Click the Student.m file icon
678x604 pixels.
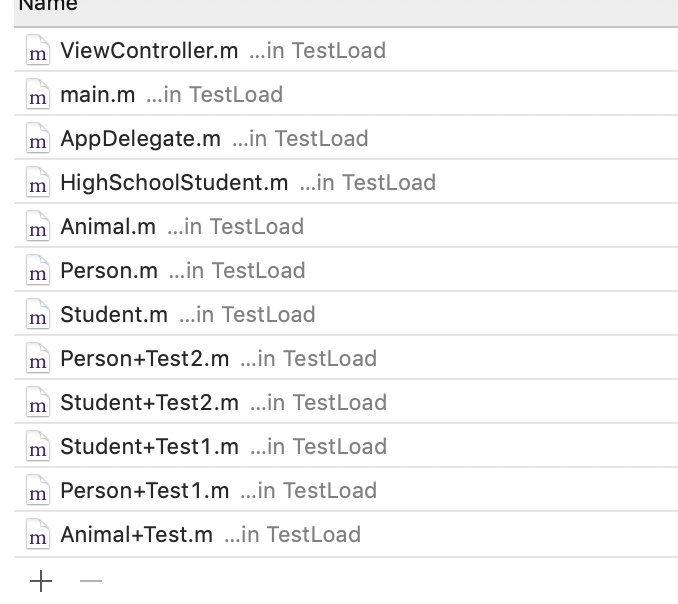[38, 315]
